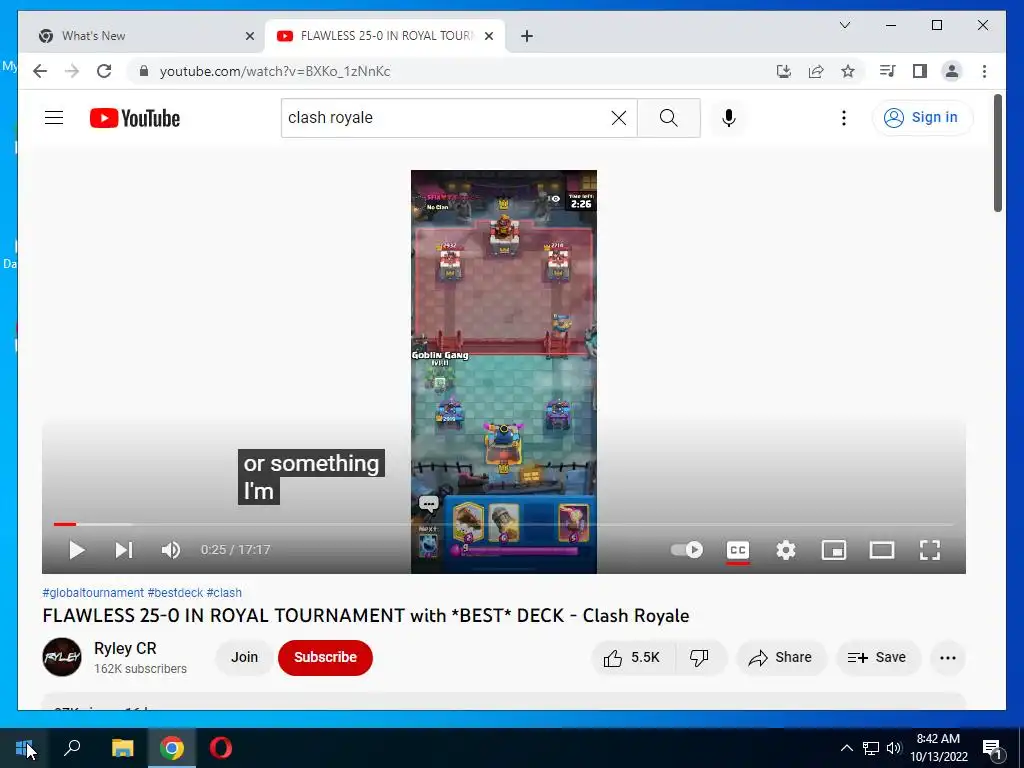The image size is (1024, 768).
Task: Click the address bar URL
Action: 275,71
